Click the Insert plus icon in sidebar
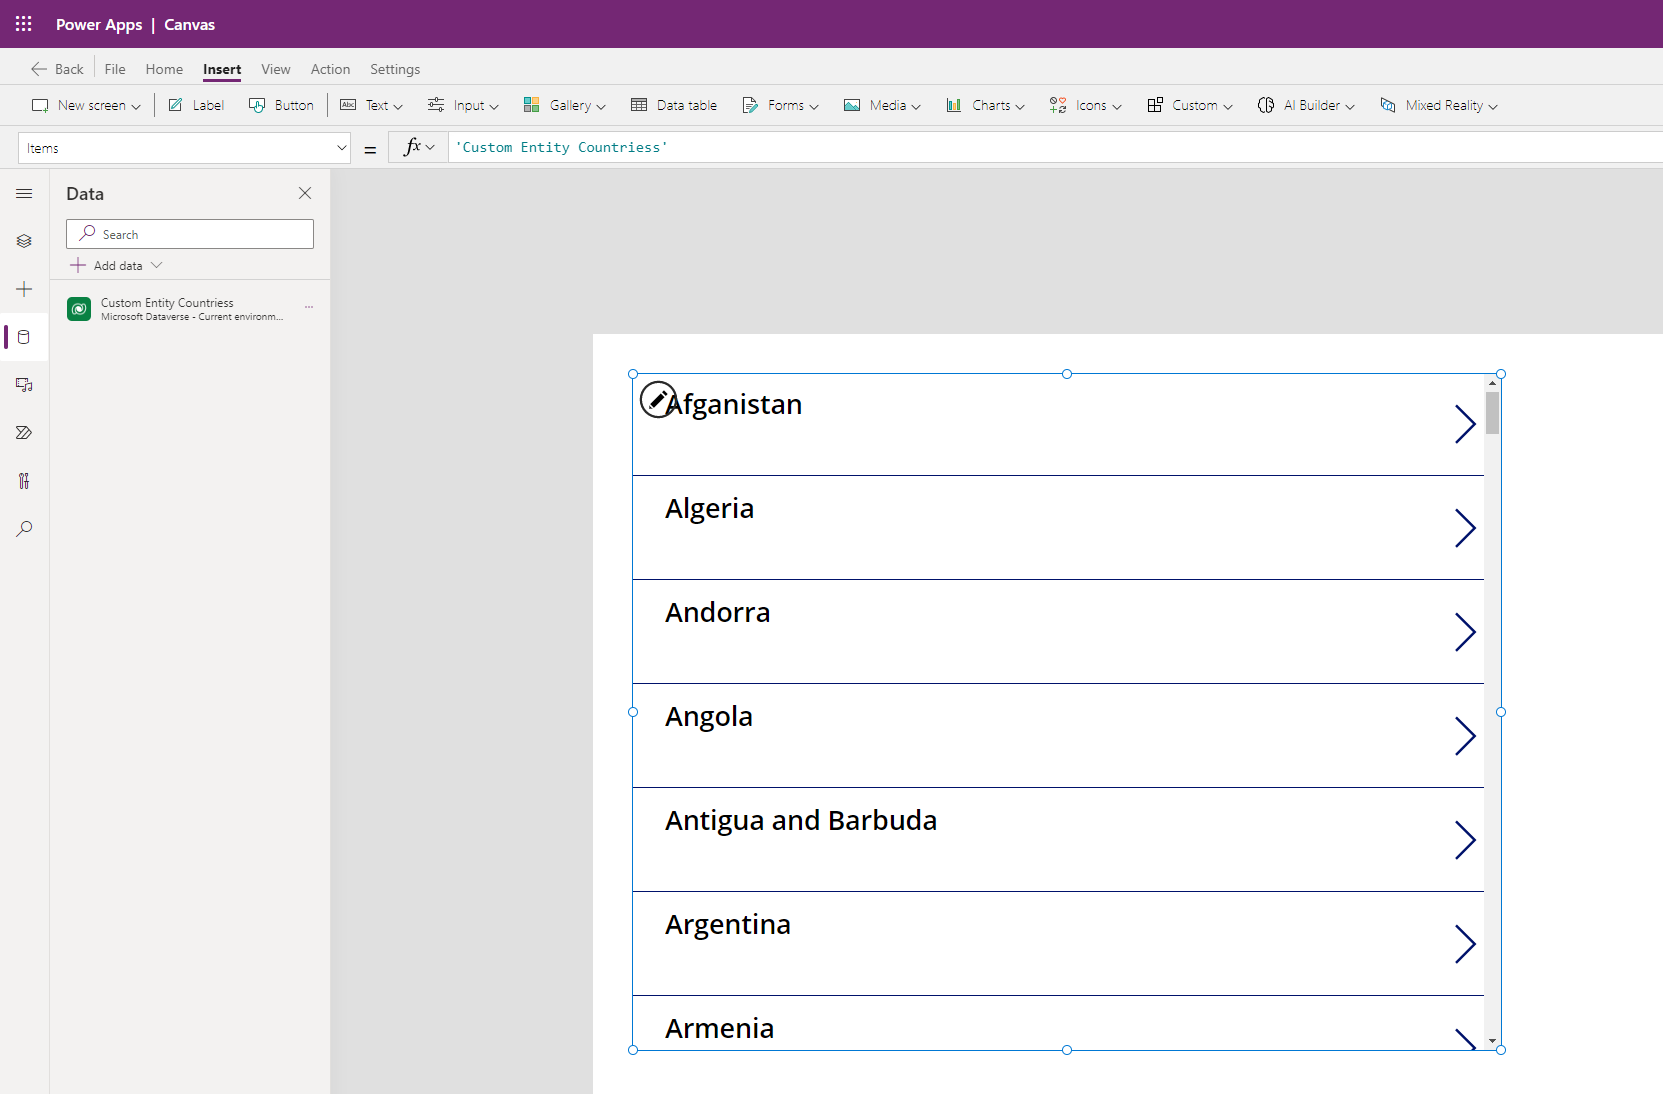 point(24,289)
